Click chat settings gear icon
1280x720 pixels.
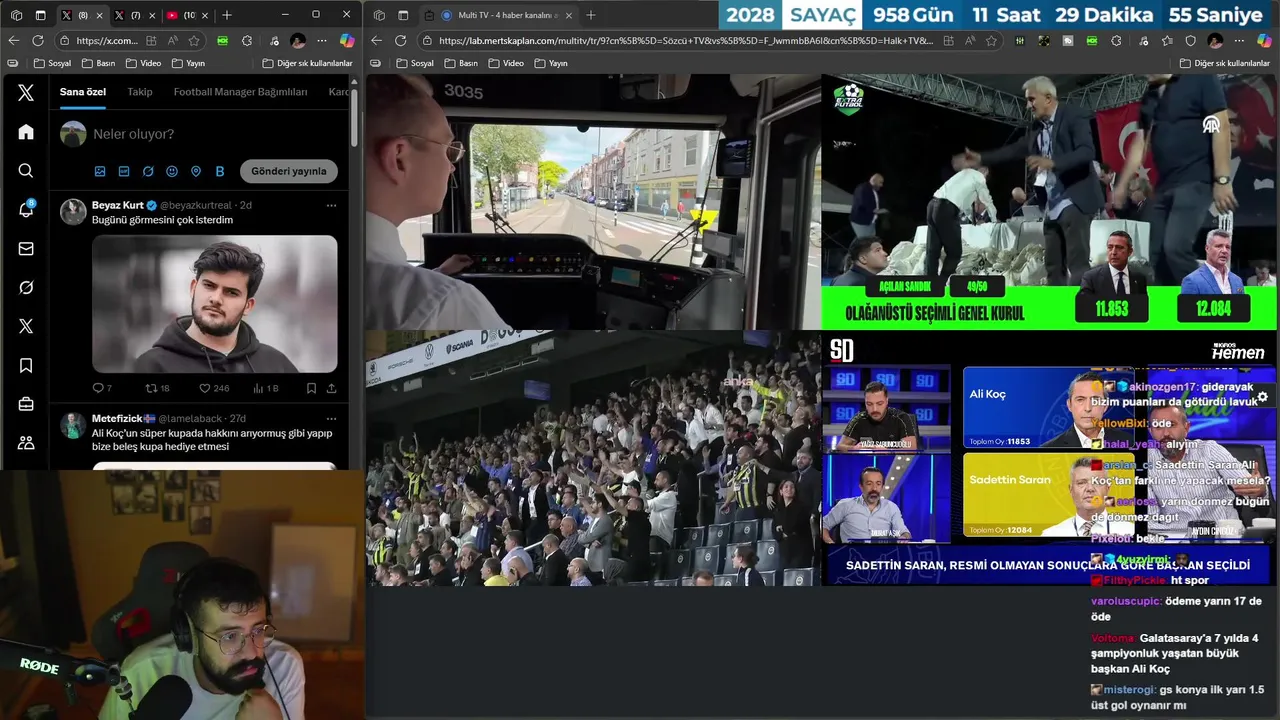click(x=1262, y=397)
